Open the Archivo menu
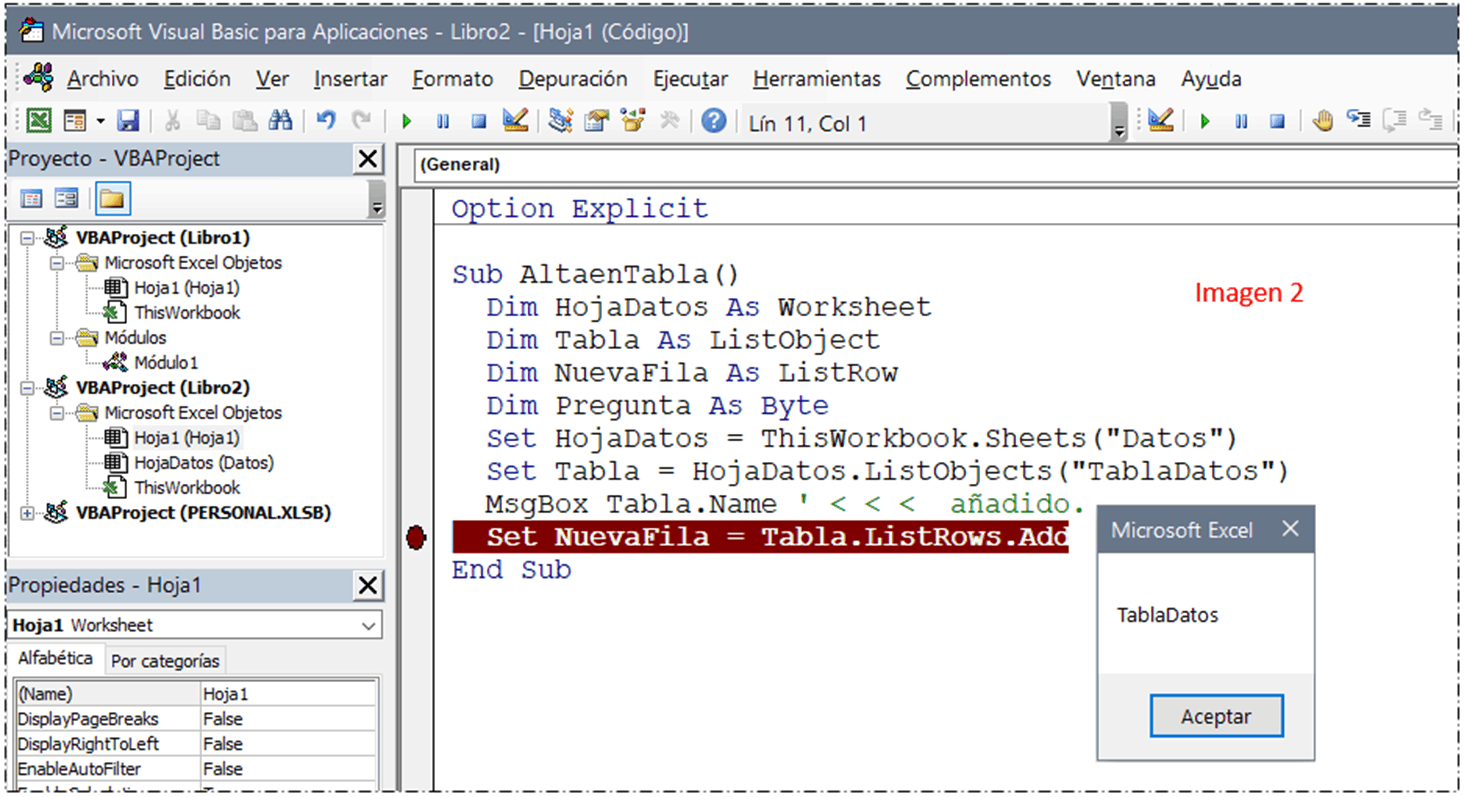The height and width of the screenshot is (797, 1464). [103, 78]
